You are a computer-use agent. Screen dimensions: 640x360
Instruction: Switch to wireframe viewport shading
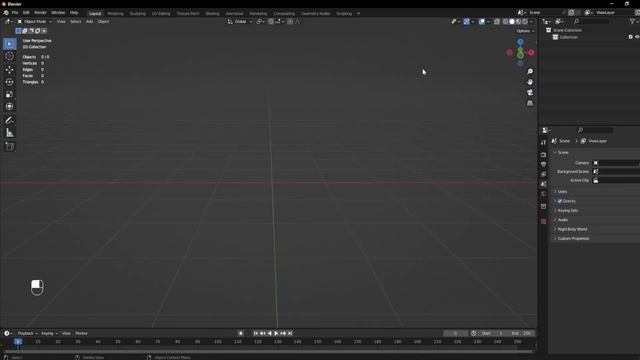coord(505,22)
